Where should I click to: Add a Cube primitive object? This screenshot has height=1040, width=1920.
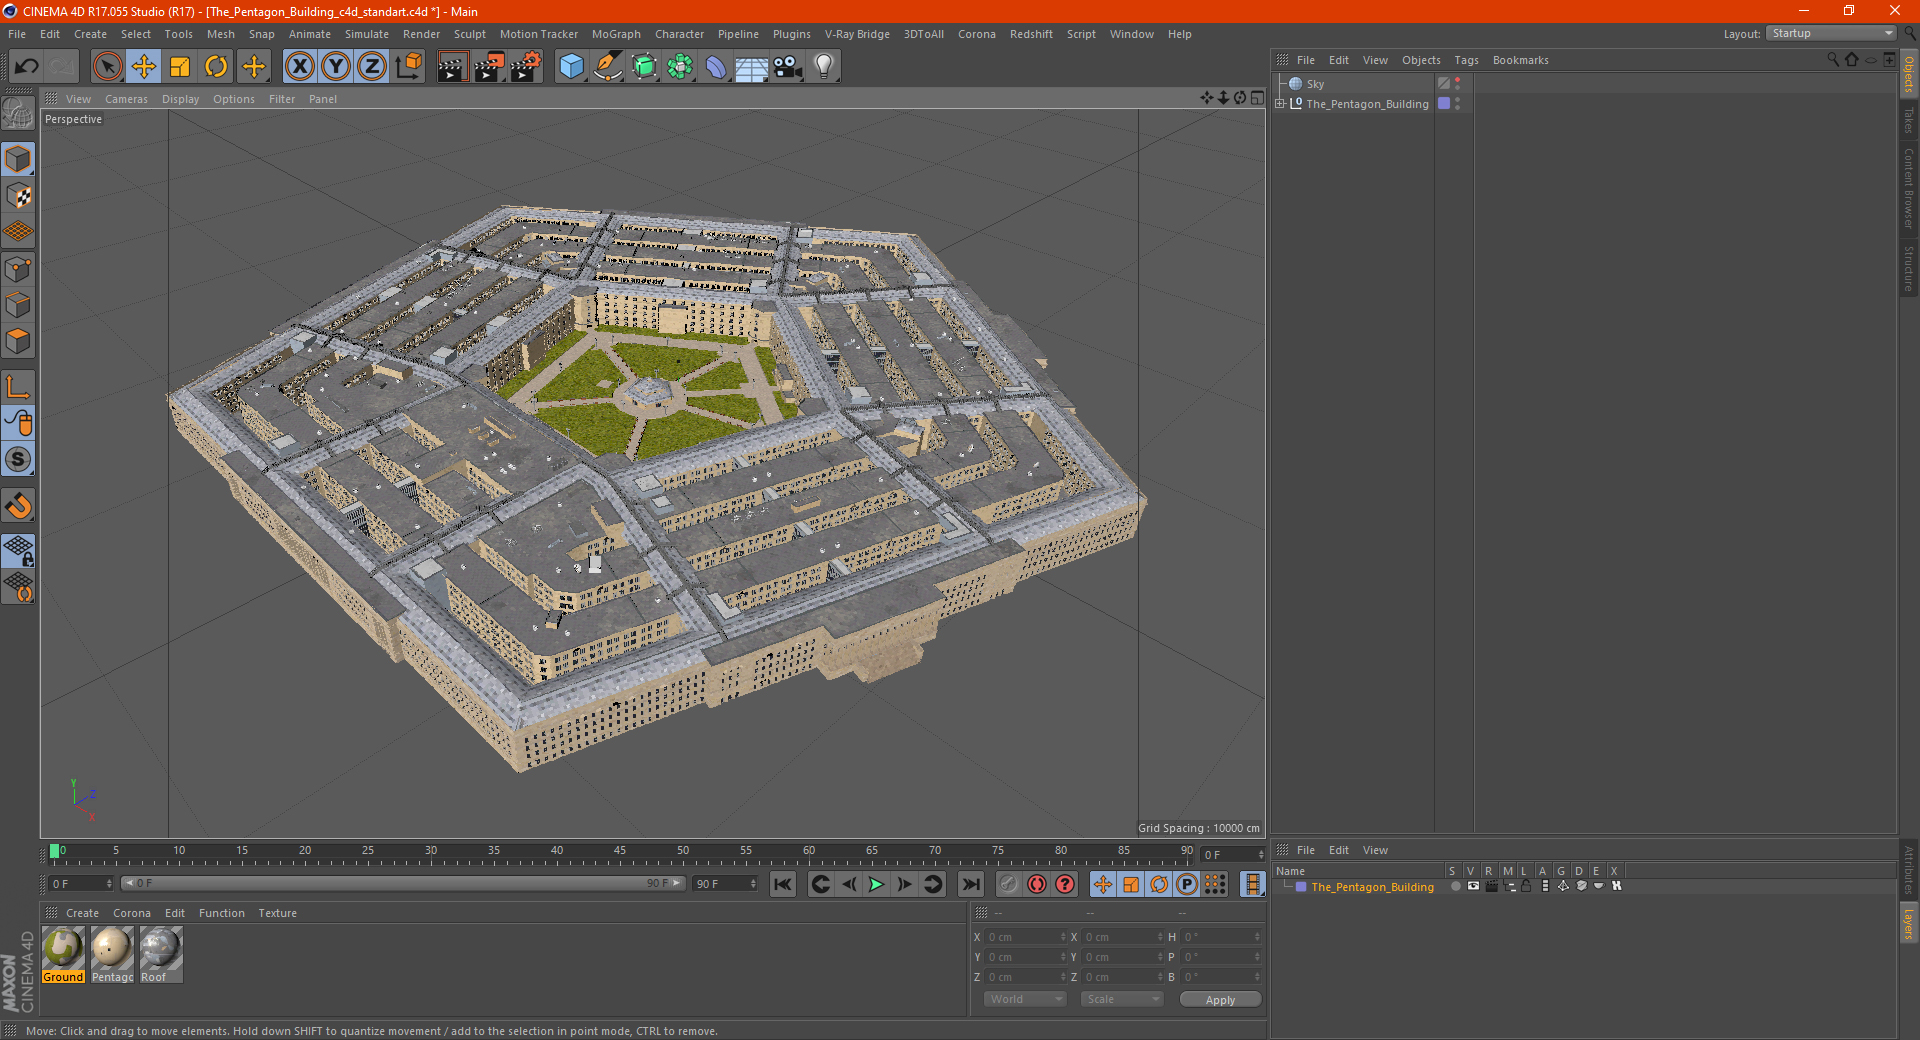(x=571, y=67)
